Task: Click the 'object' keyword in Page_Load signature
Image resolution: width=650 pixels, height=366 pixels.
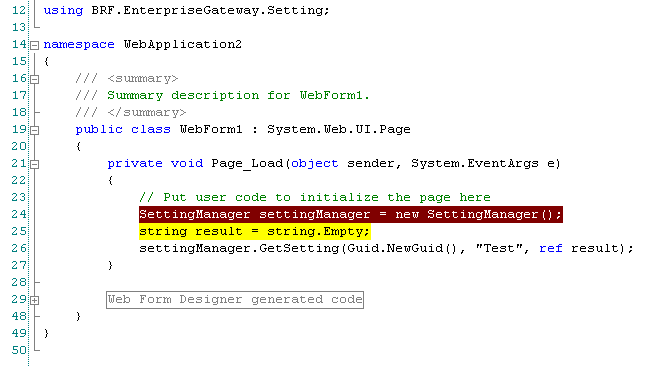Action: coord(315,163)
